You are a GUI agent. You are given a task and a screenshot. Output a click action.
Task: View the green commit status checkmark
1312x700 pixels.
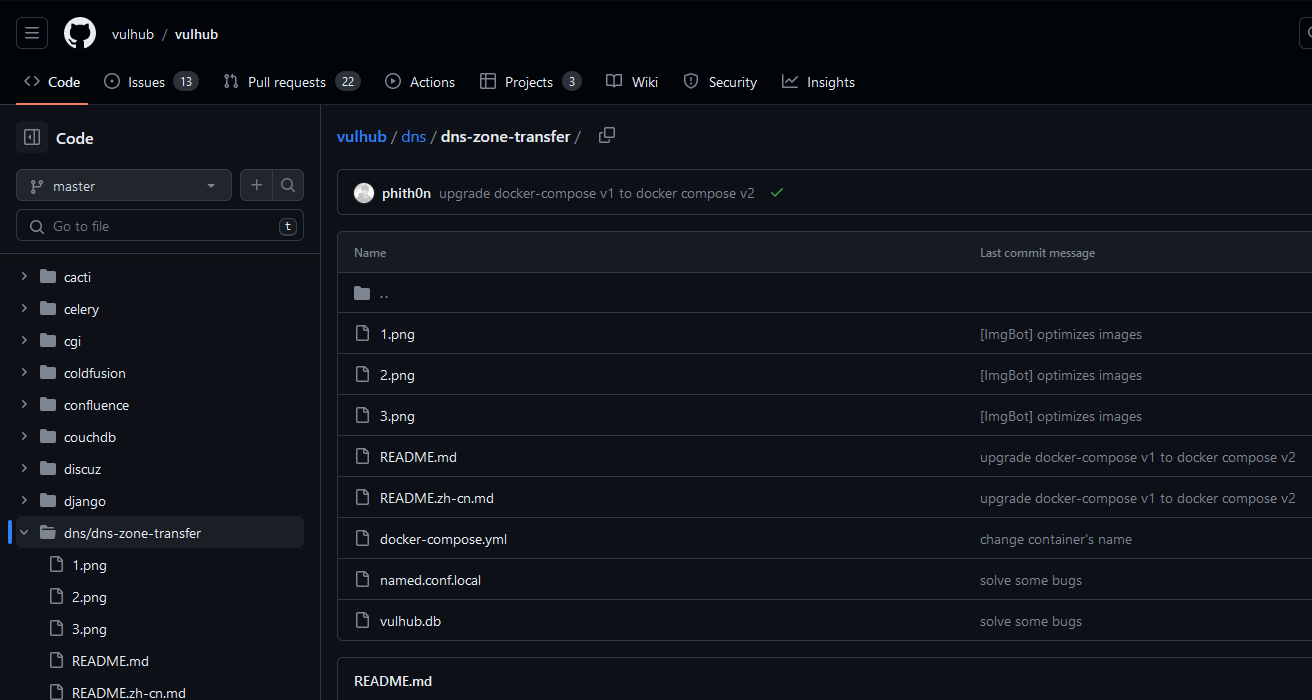(777, 192)
